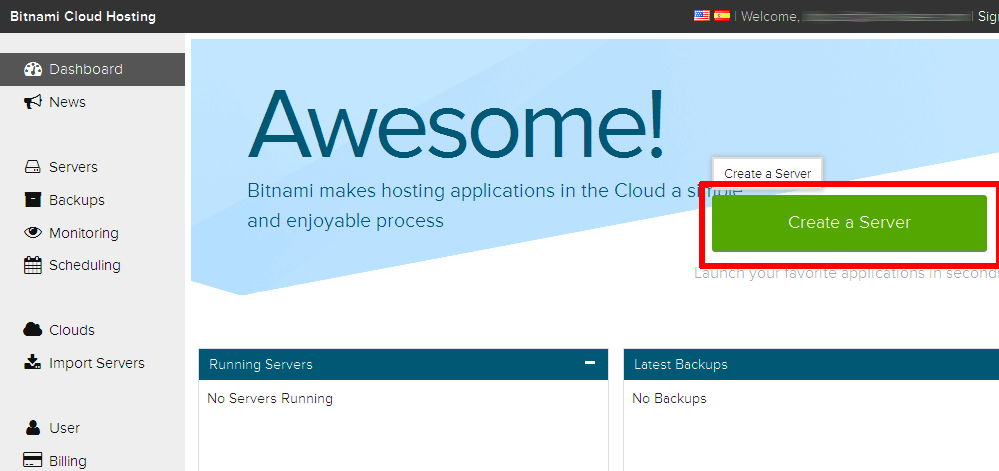Click the User person icon
The width and height of the screenshot is (999, 471).
pos(32,428)
